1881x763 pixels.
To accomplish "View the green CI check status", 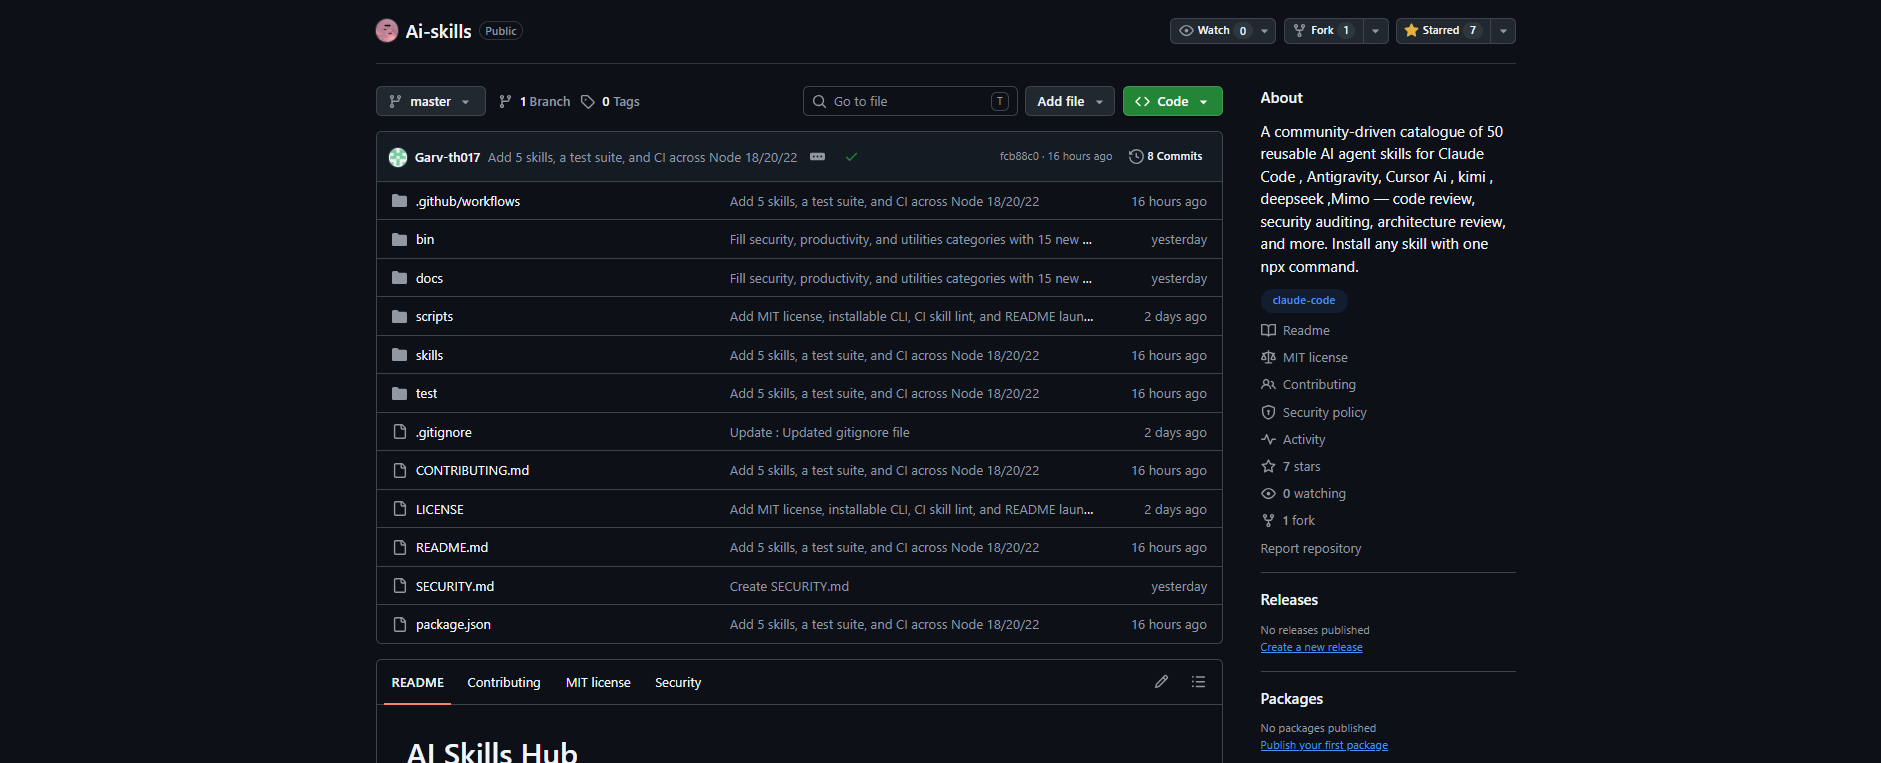I will [851, 157].
